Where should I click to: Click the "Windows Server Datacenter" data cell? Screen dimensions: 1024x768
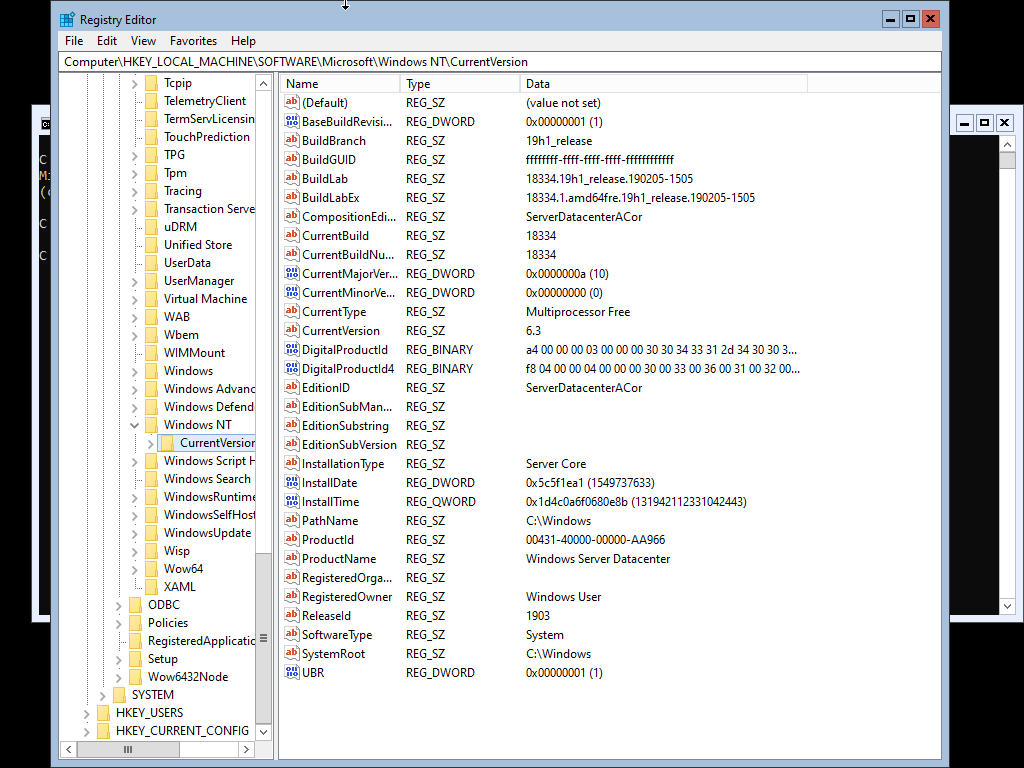(598, 559)
